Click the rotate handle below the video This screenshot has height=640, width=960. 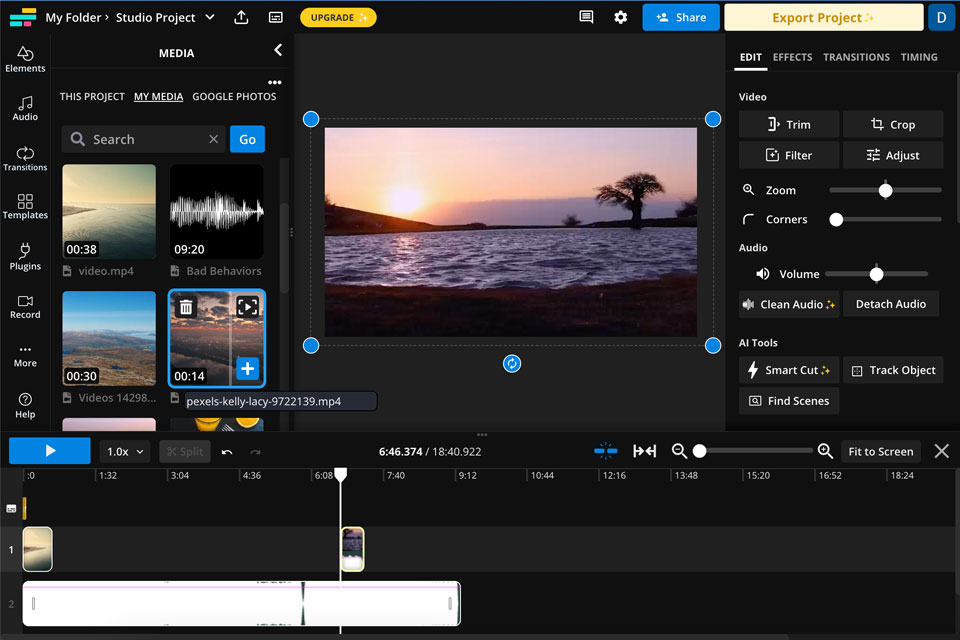click(512, 364)
